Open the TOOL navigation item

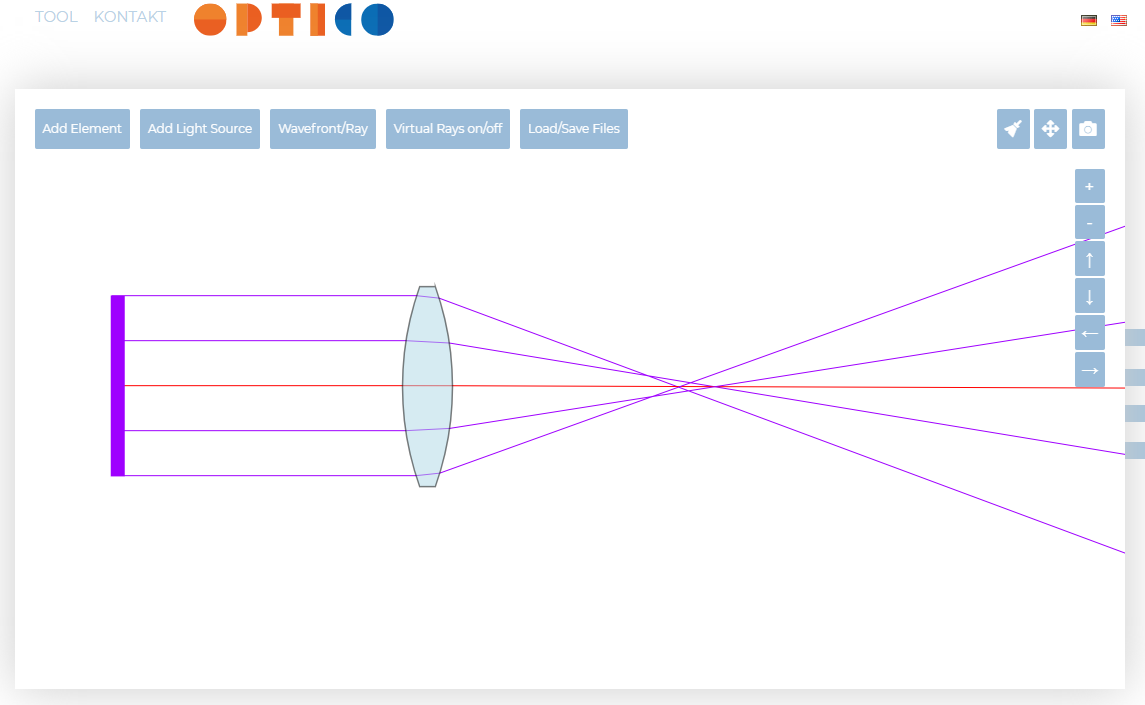pos(56,17)
